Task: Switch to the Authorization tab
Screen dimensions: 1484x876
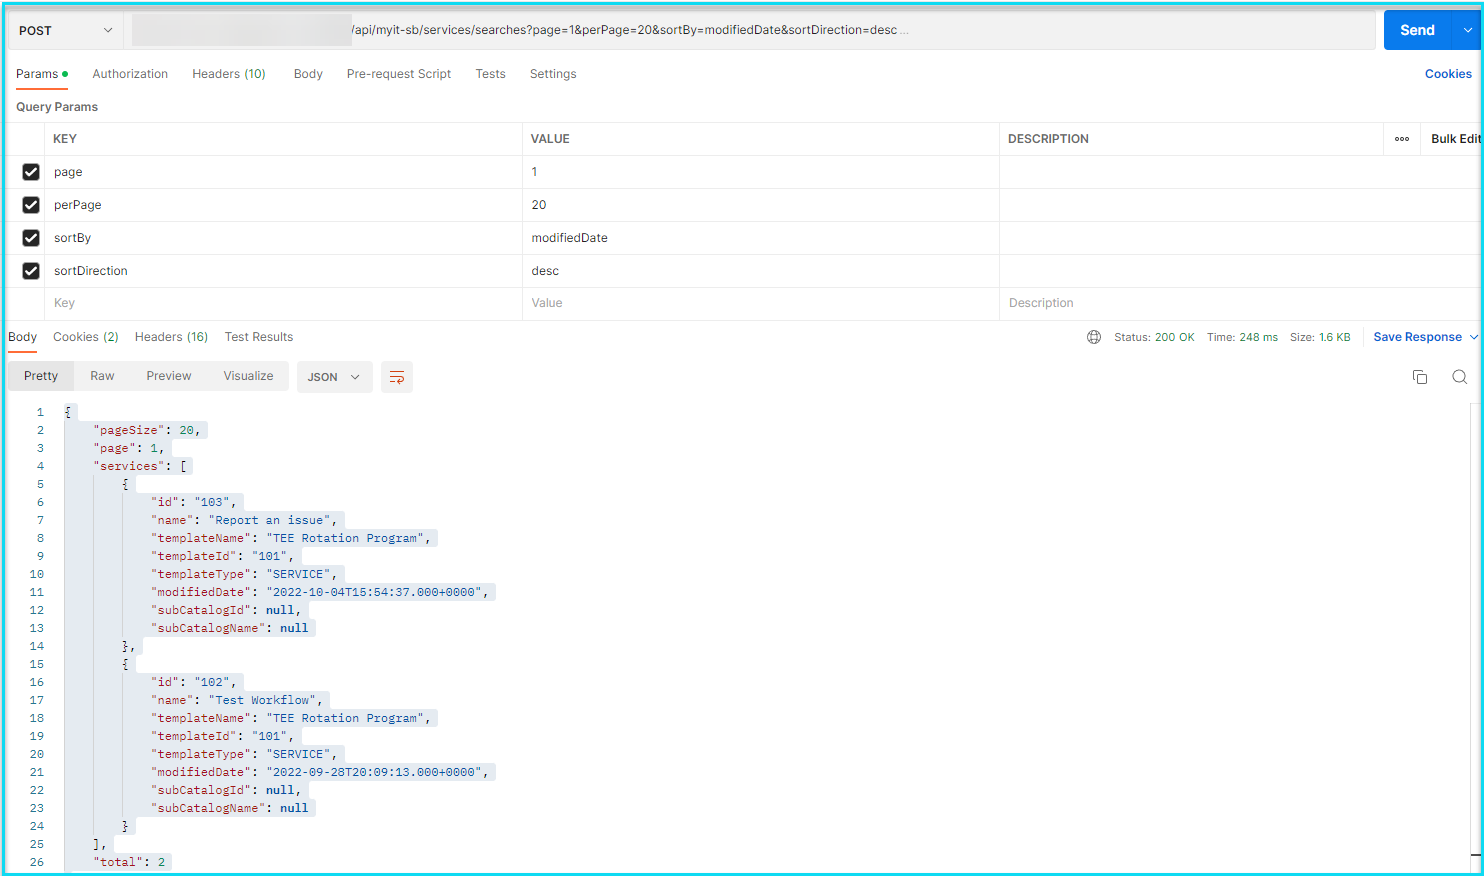Action: [130, 74]
